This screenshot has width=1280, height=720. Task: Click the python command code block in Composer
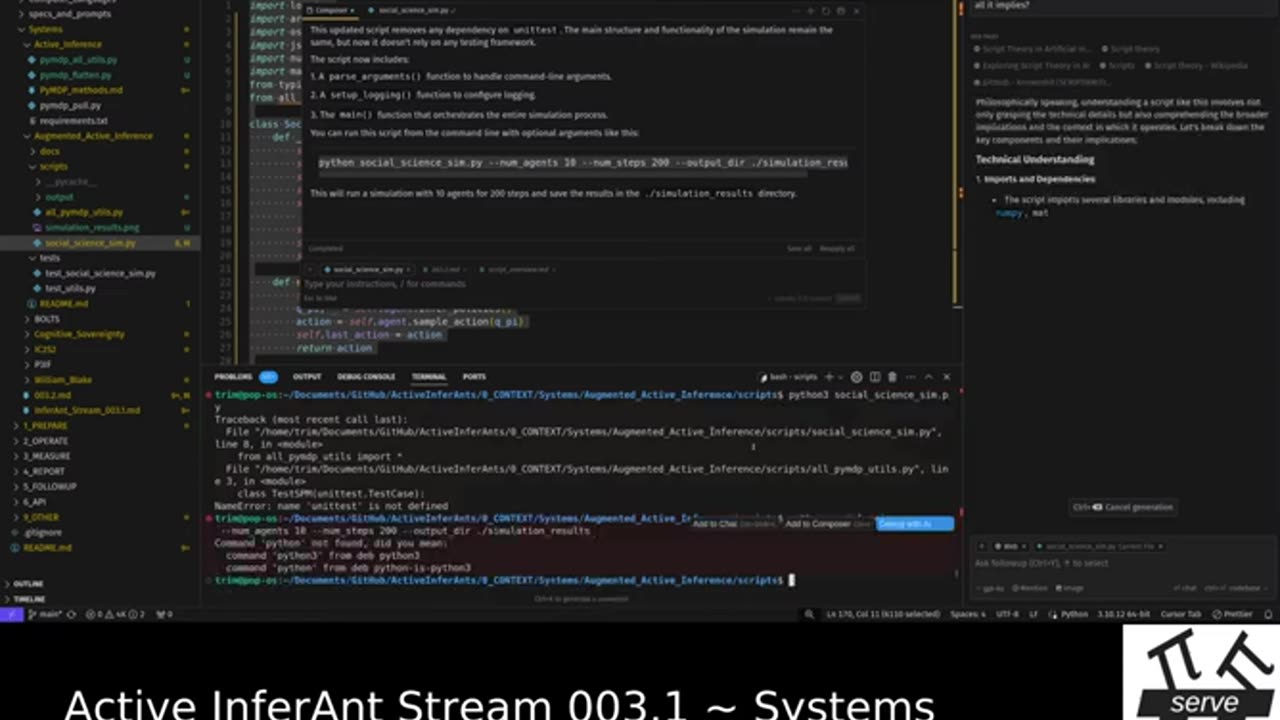(582, 162)
